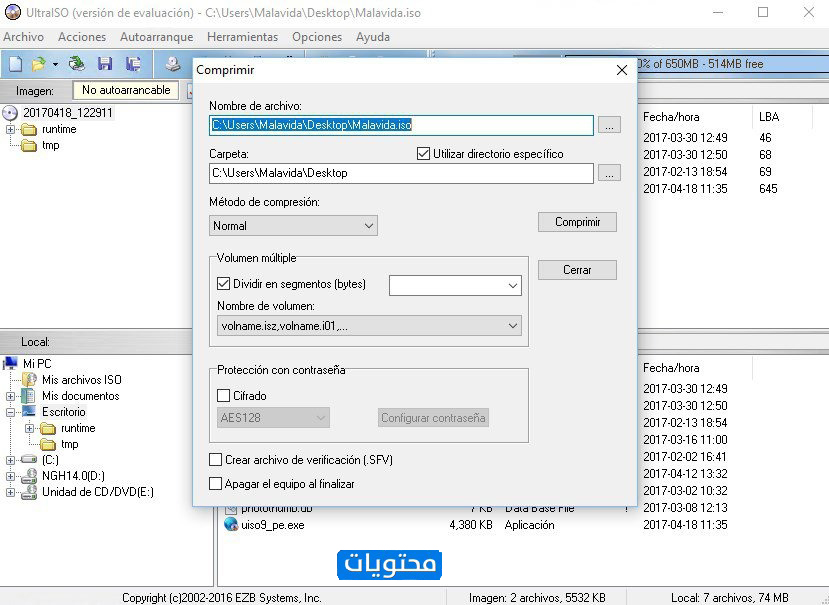Screen dimensions: 829x605
Task: Click the tmp folder icon under 20170418_122911
Action: tap(29, 145)
